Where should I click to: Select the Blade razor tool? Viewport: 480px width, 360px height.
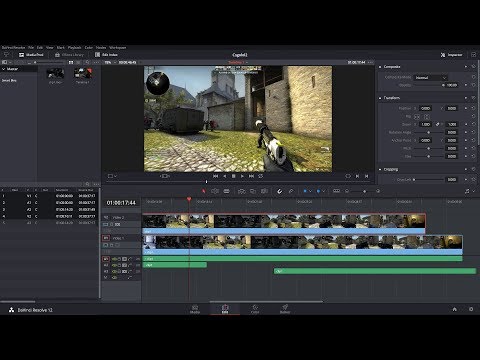[227, 191]
